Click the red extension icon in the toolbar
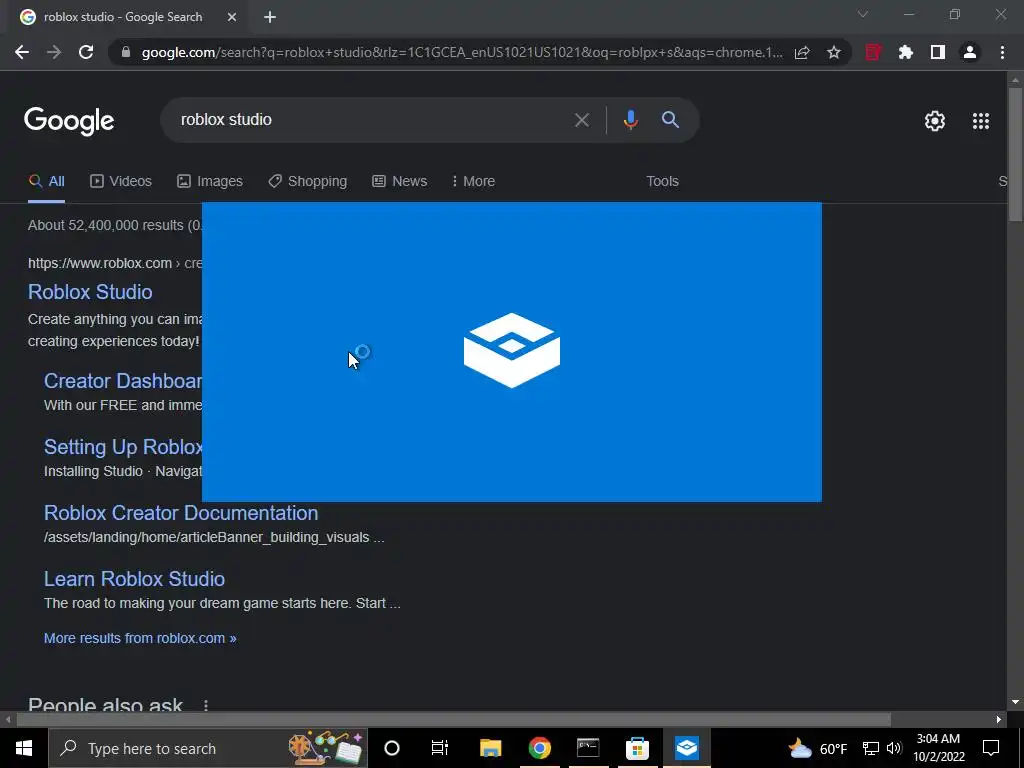1024x768 pixels. (873, 52)
